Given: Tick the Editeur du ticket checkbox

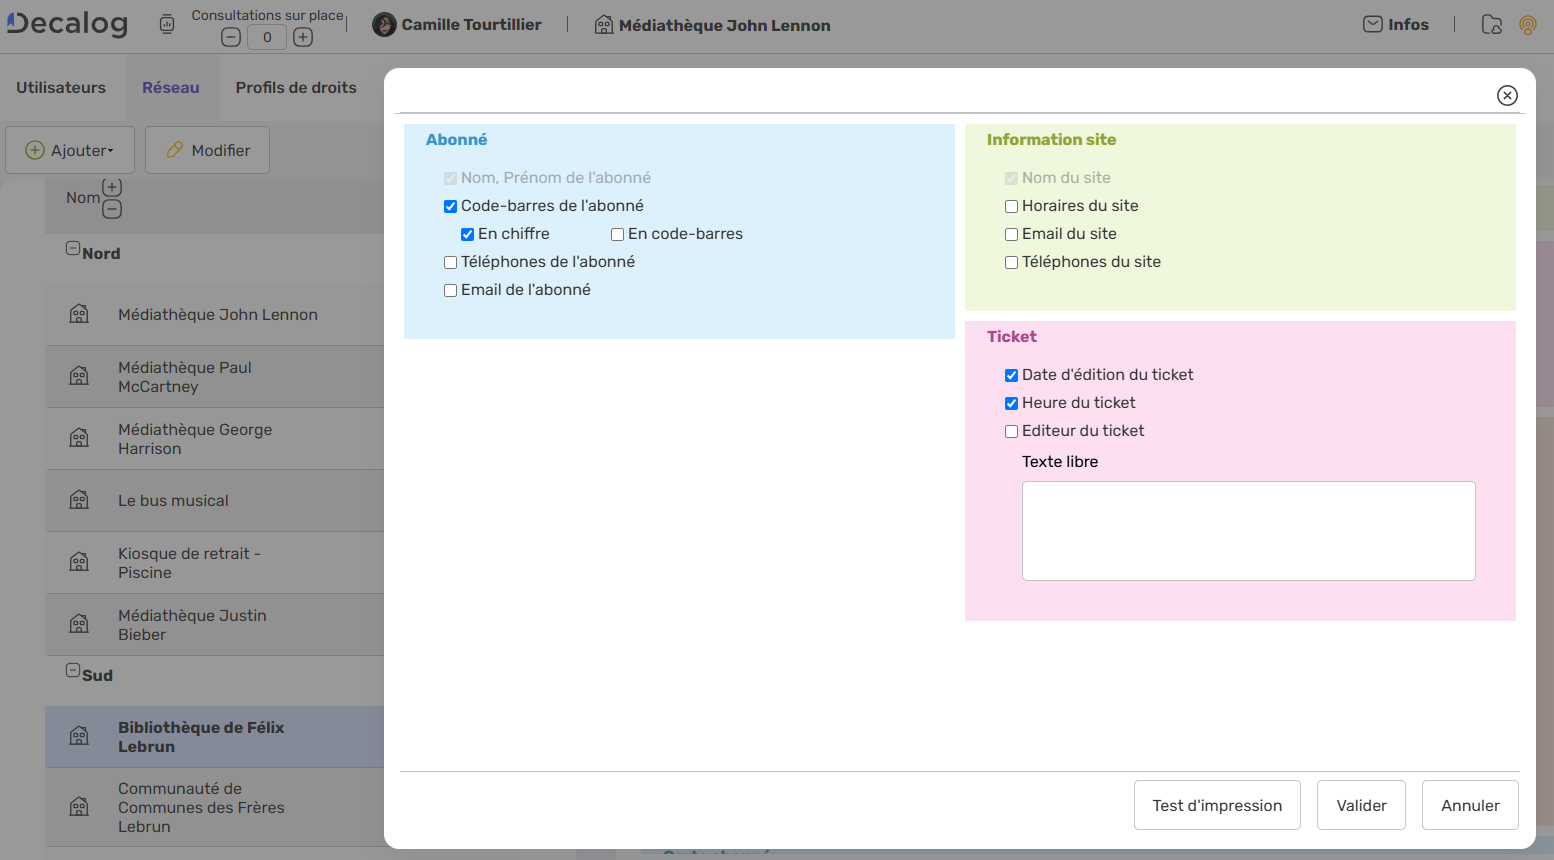Looking at the screenshot, I should click(1011, 431).
